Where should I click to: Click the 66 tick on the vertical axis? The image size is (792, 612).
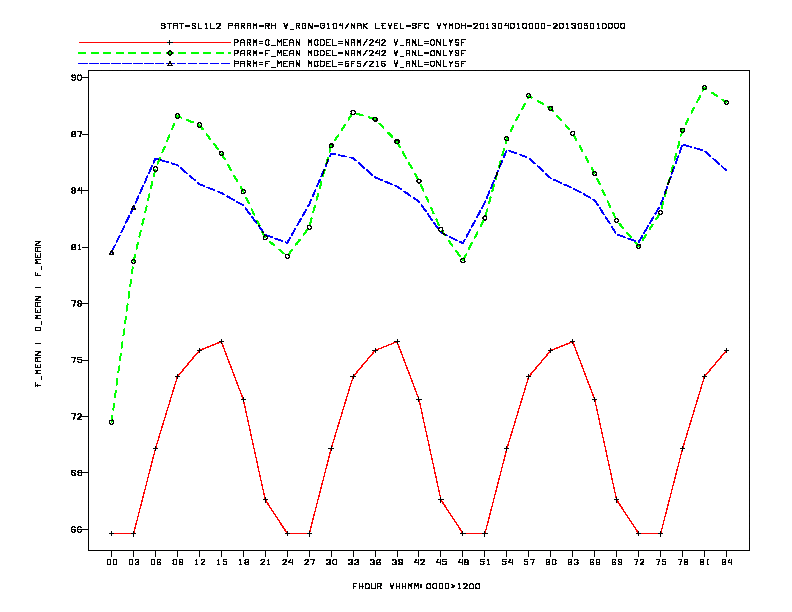(x=76, y=529)
